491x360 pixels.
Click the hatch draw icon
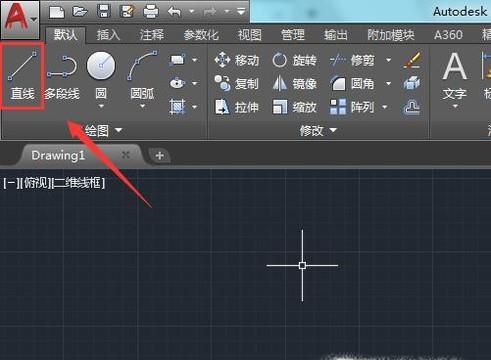coord(177,107)
